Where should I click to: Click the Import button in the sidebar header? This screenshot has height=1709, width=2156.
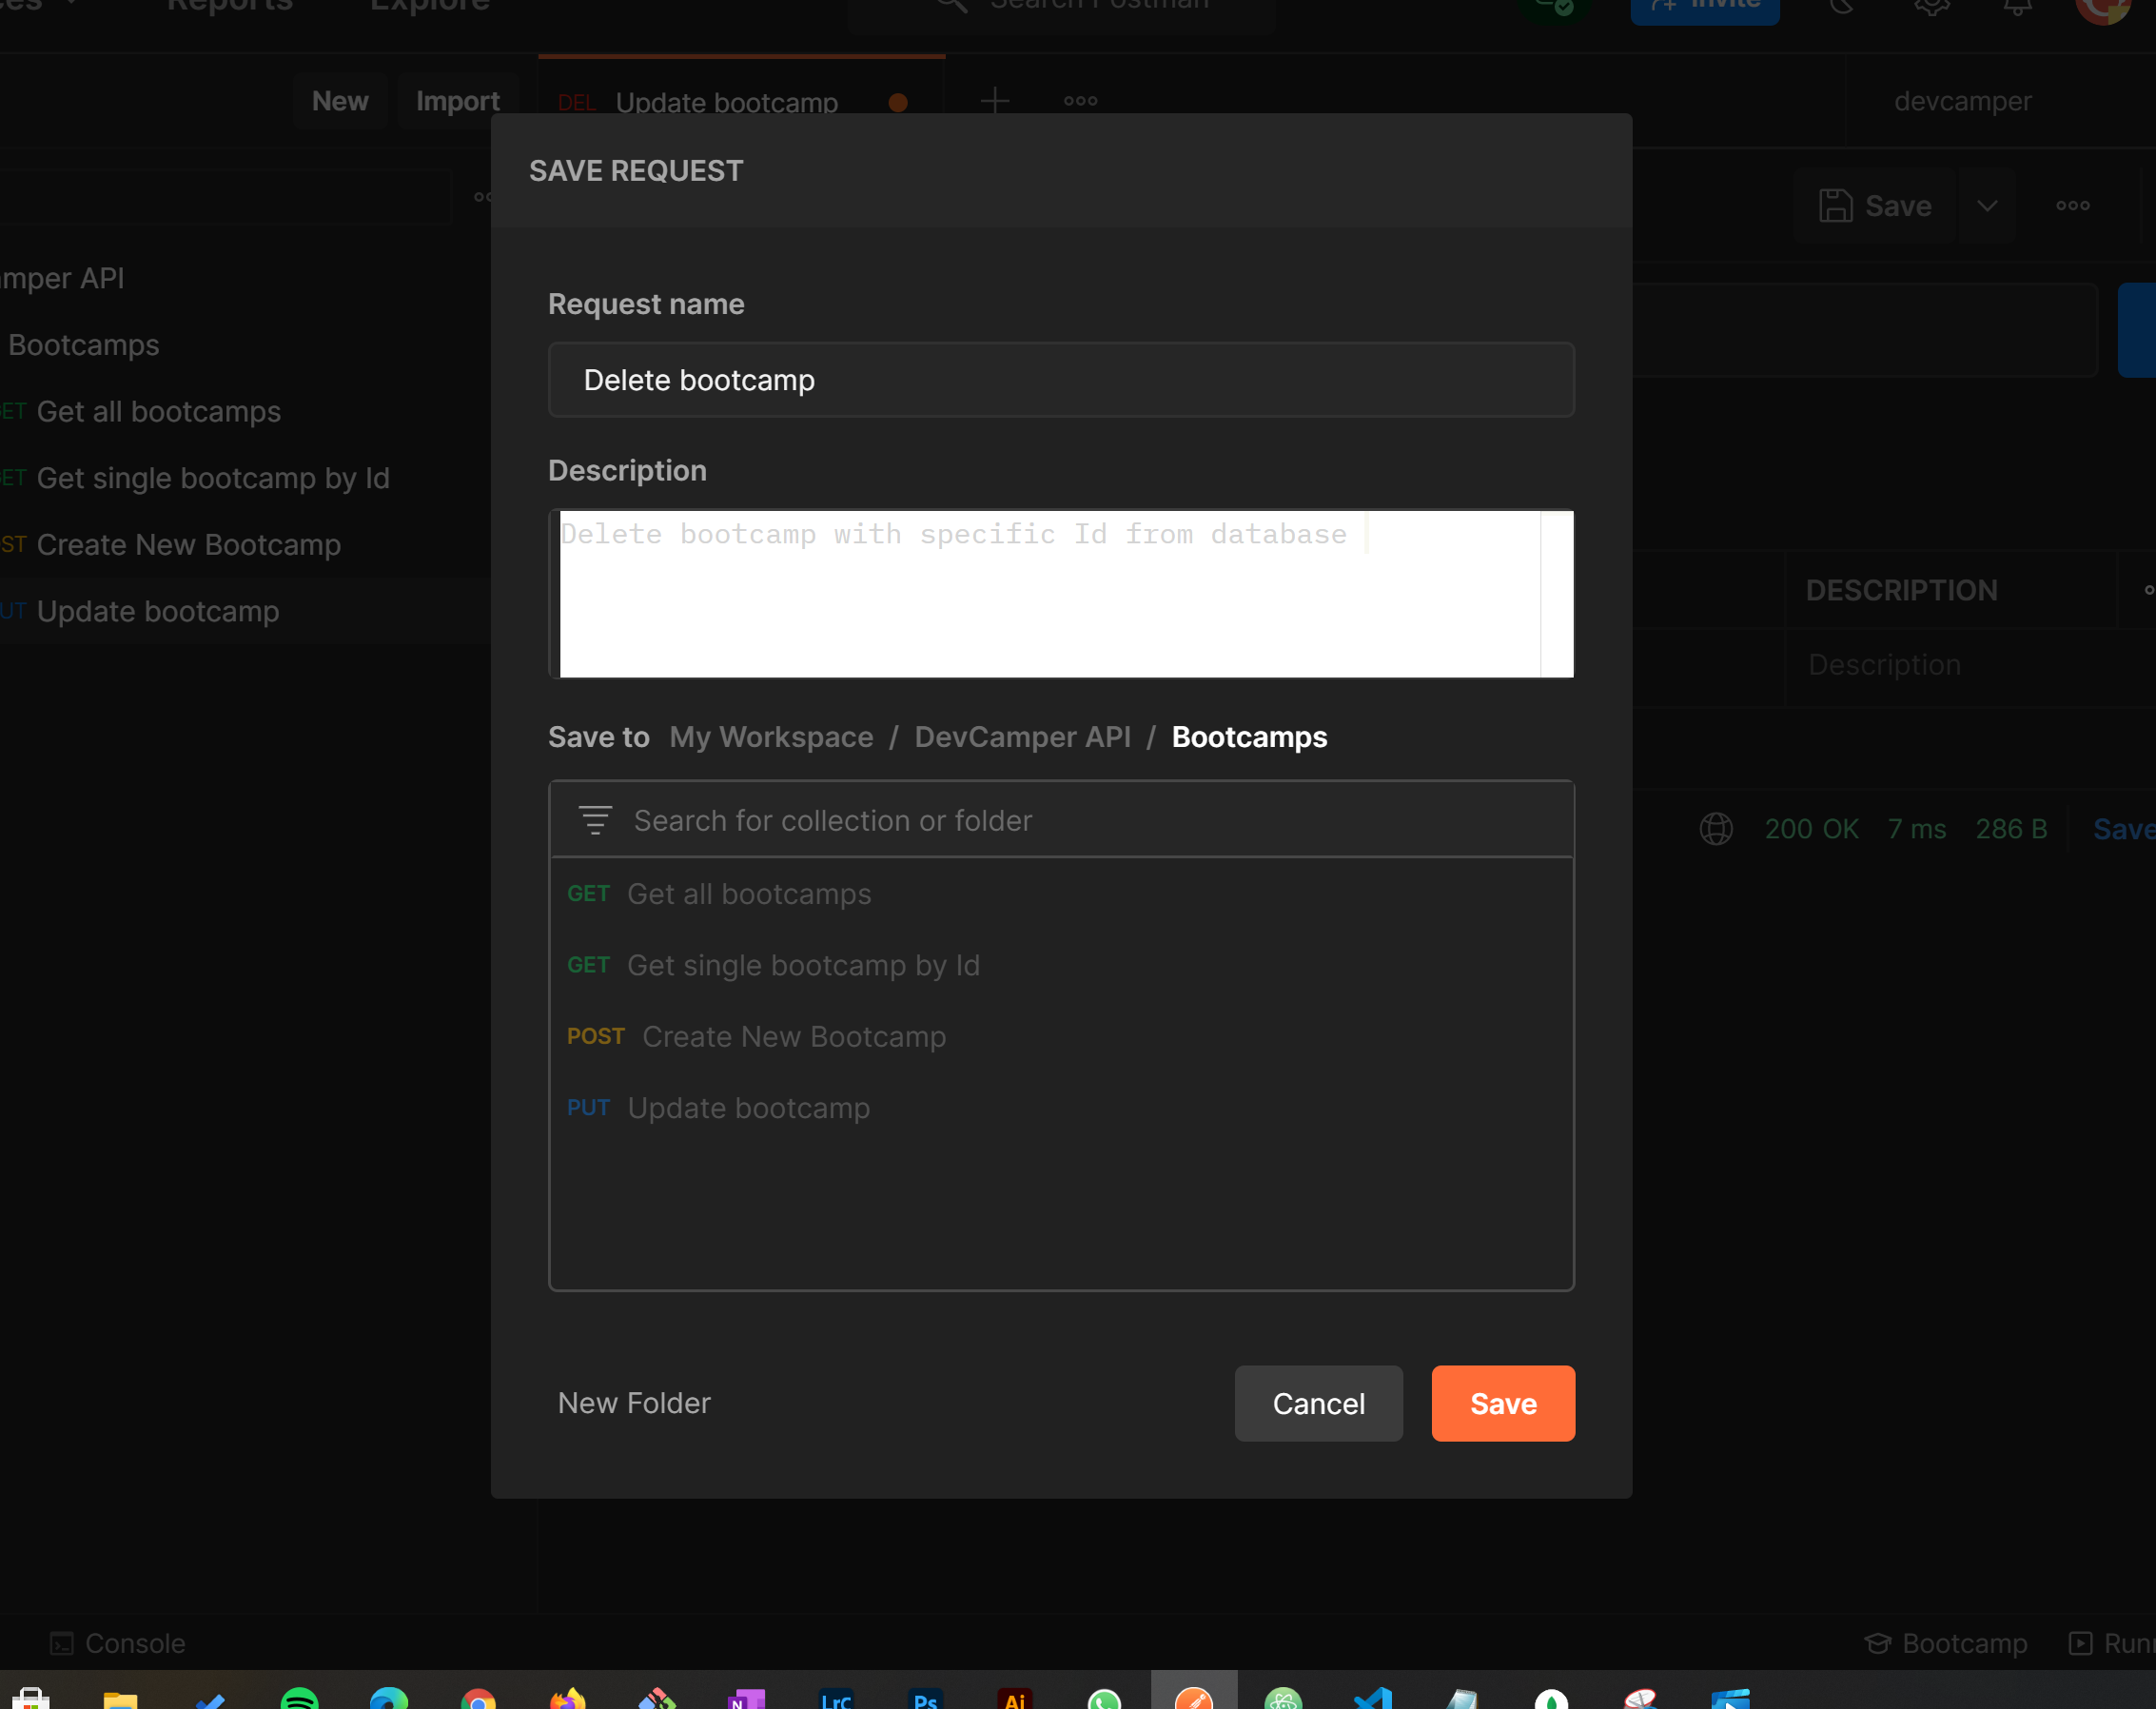point(457,101)
